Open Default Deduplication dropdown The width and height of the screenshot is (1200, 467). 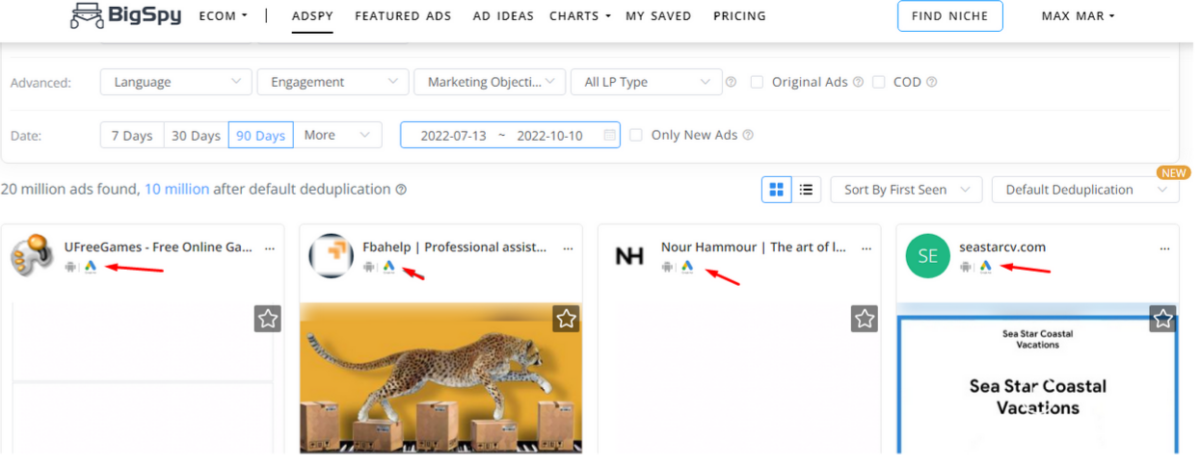coord(1086,189)
